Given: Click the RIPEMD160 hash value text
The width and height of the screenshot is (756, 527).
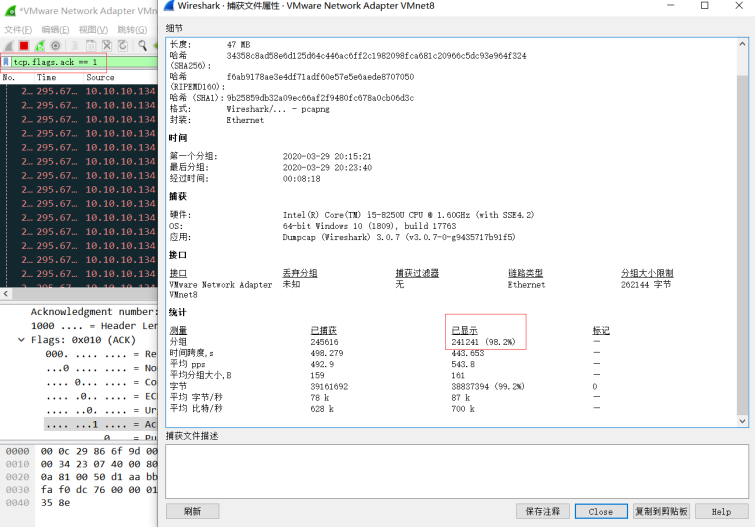Looking at the screenshot, I should coord(320,77).
